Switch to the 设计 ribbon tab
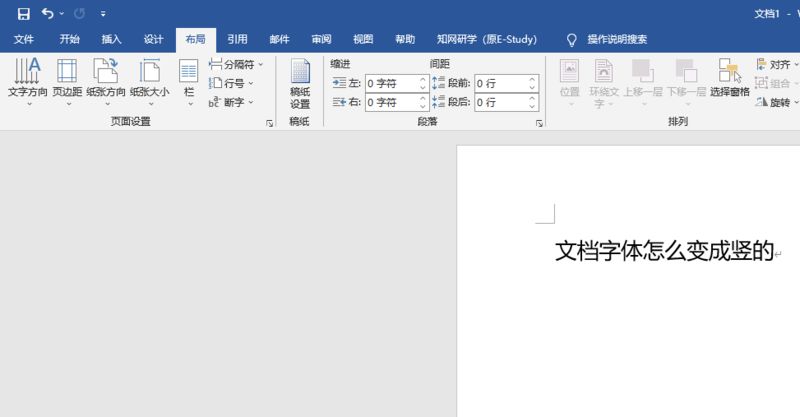The width and height of the screenshot is (800, 417). tap(153, 40)
